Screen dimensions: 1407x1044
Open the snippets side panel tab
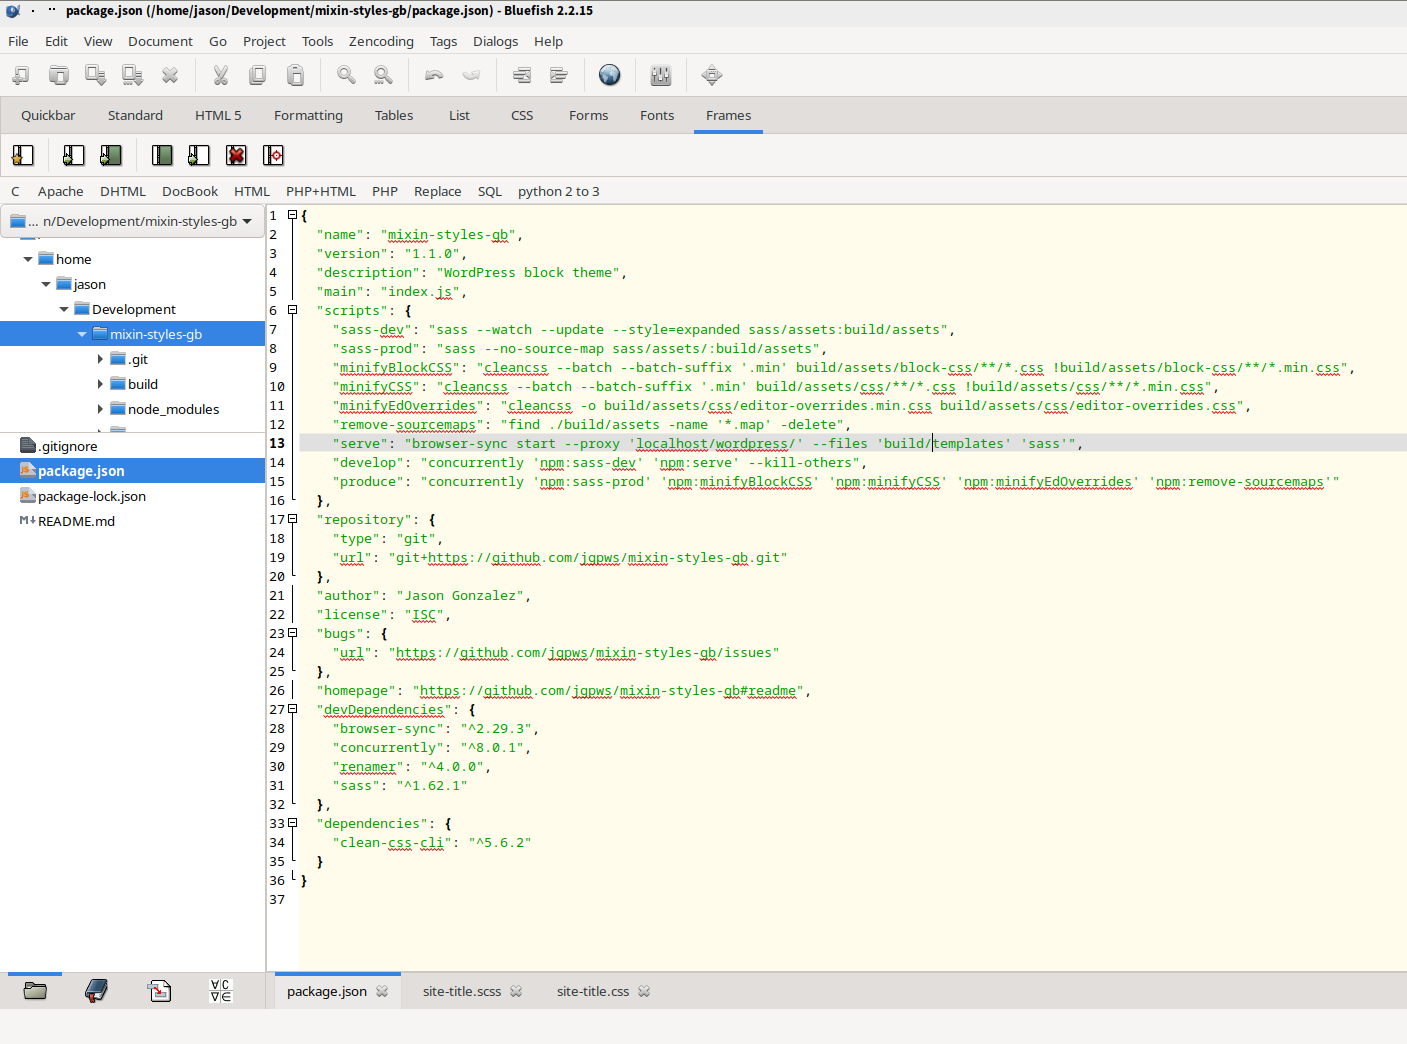click(x=159, y=991)
